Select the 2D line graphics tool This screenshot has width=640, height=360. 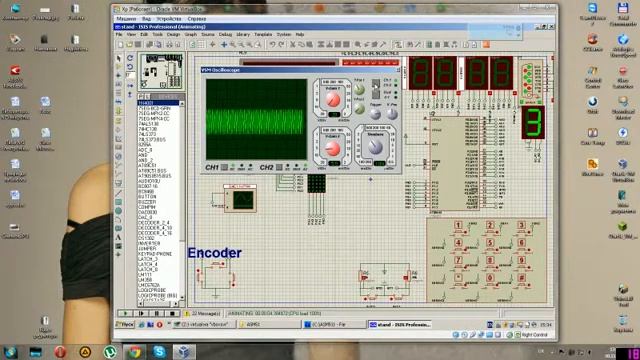click(118, 193)
